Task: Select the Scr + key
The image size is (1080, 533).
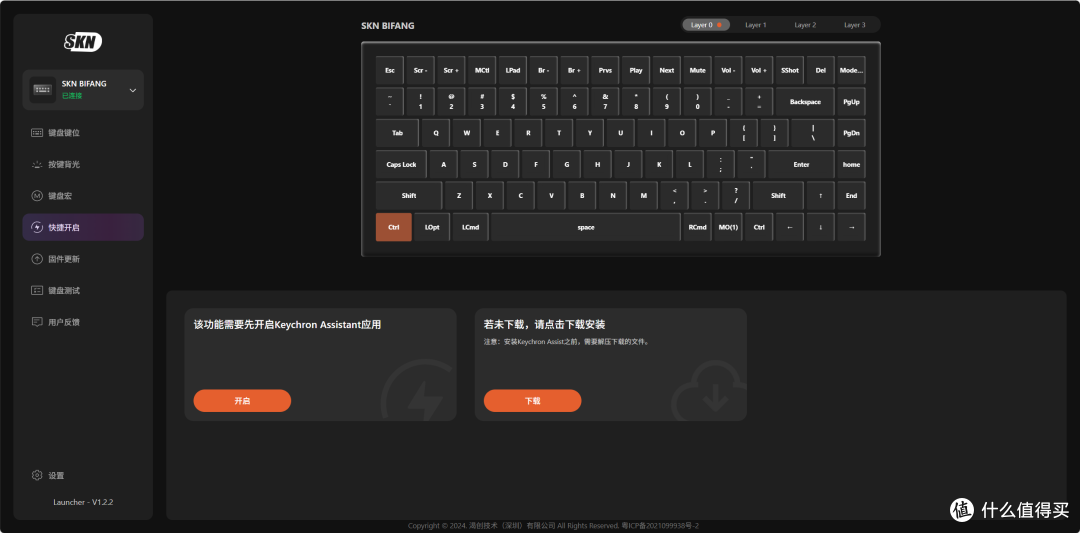Action: 451,70
